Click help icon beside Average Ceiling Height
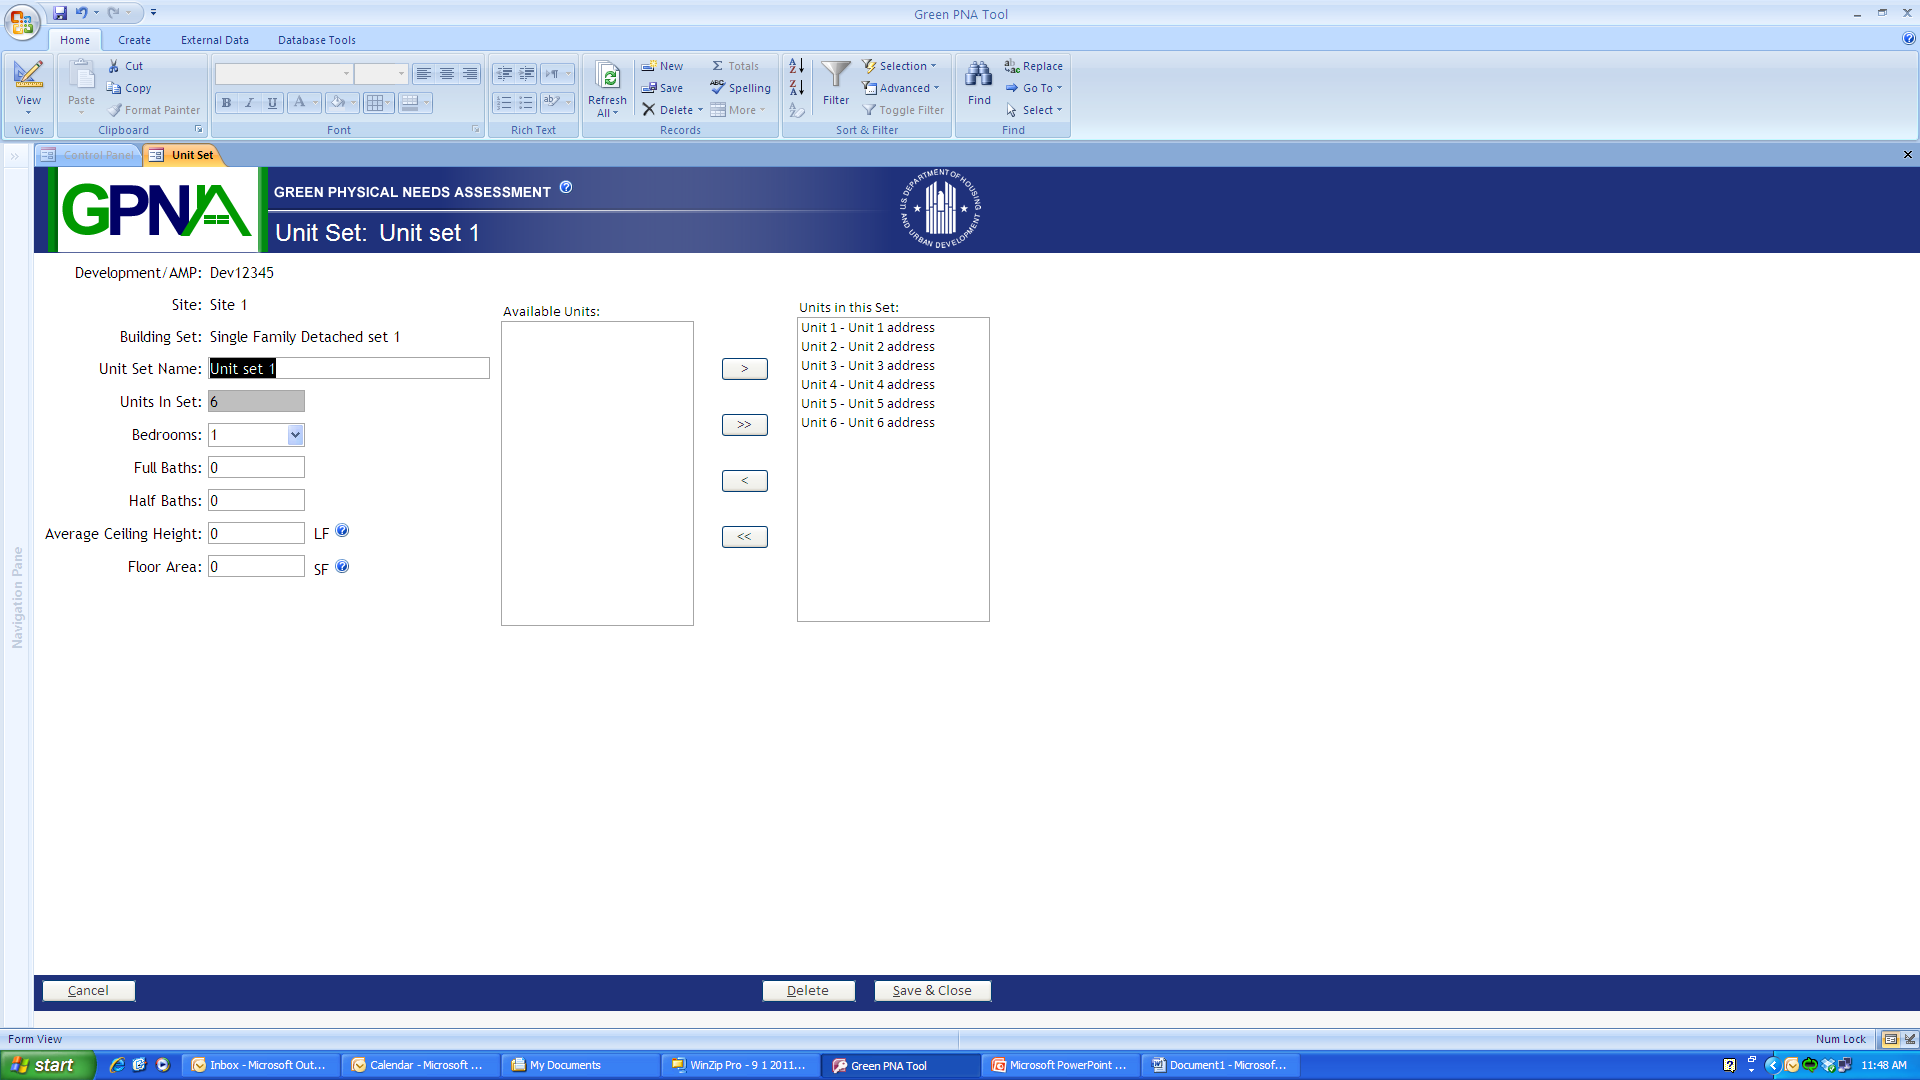Viewport: 1920px width, 1080px height. point(342,531)
